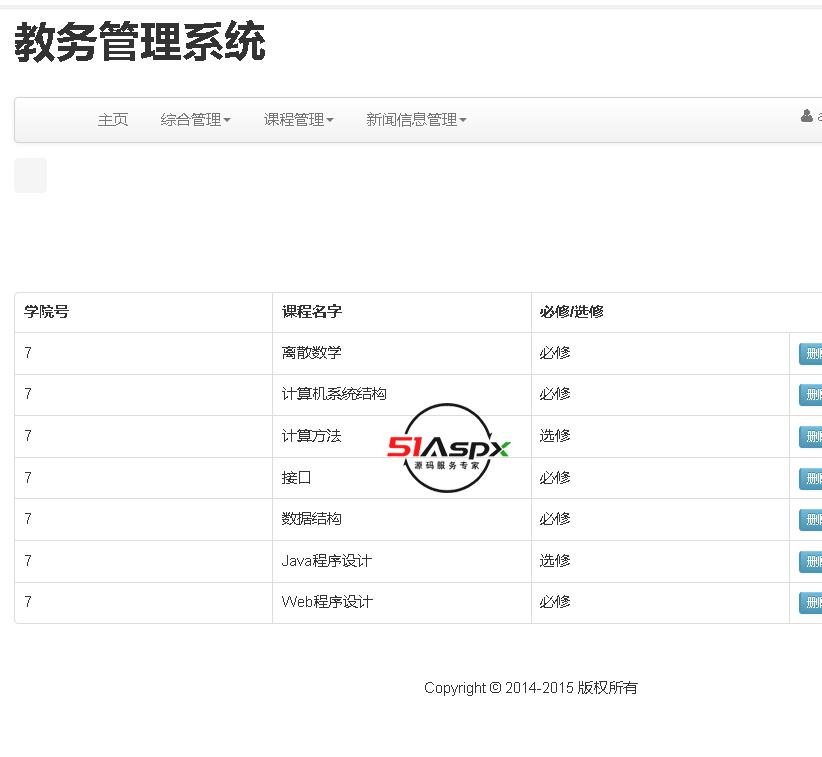Click the user profile icon in navbar
The width and height of the screenshot is (822, 757).
pyautogui.click(x=807, y=117)
